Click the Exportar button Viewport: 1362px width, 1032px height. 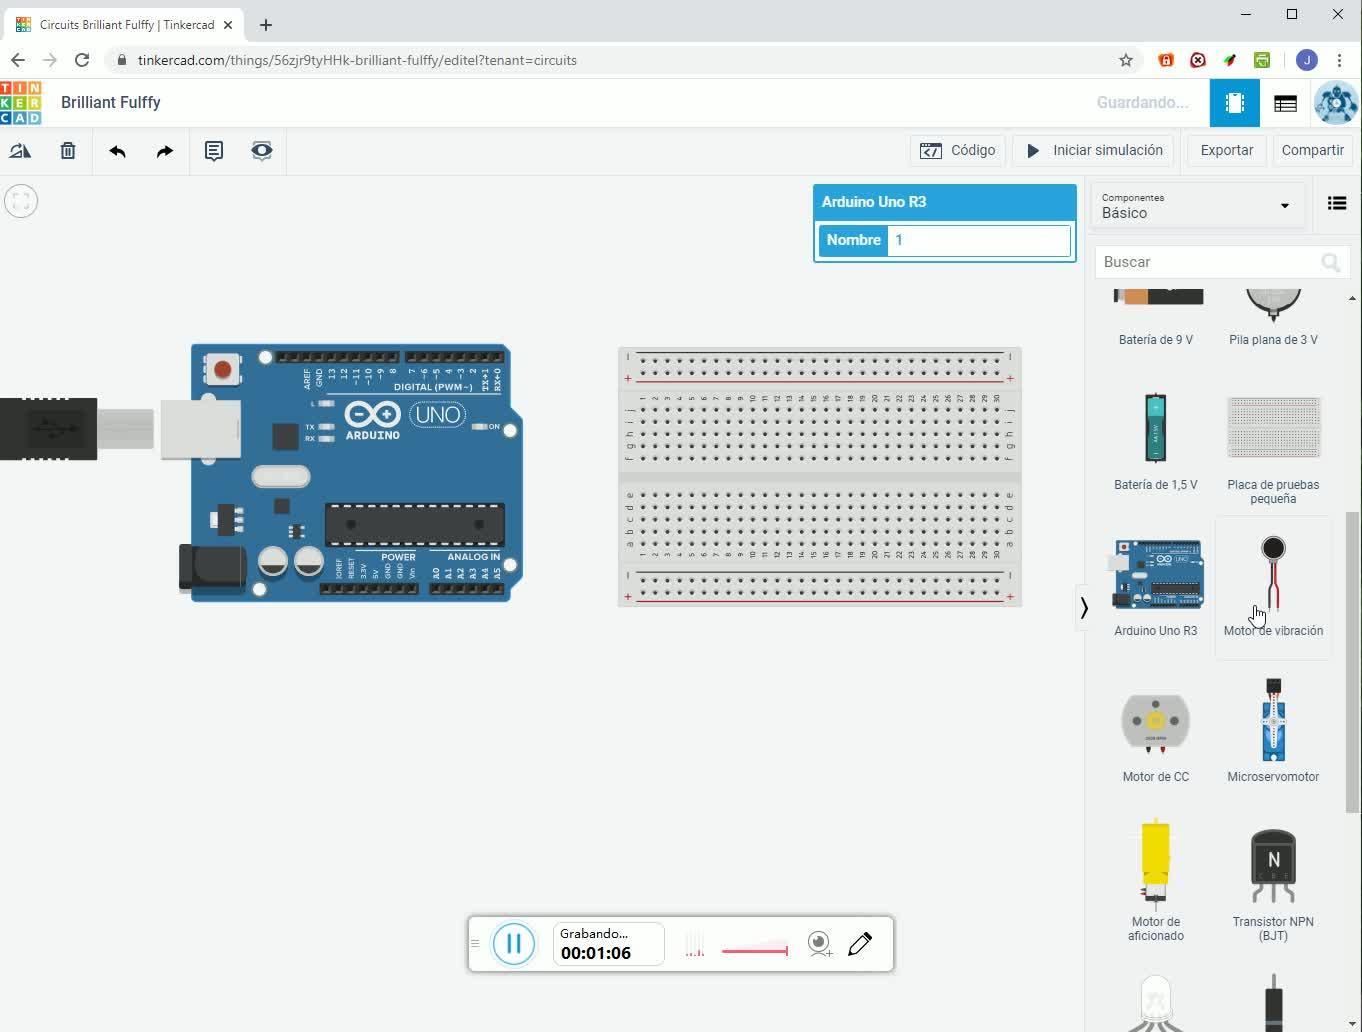point(1227,150)
